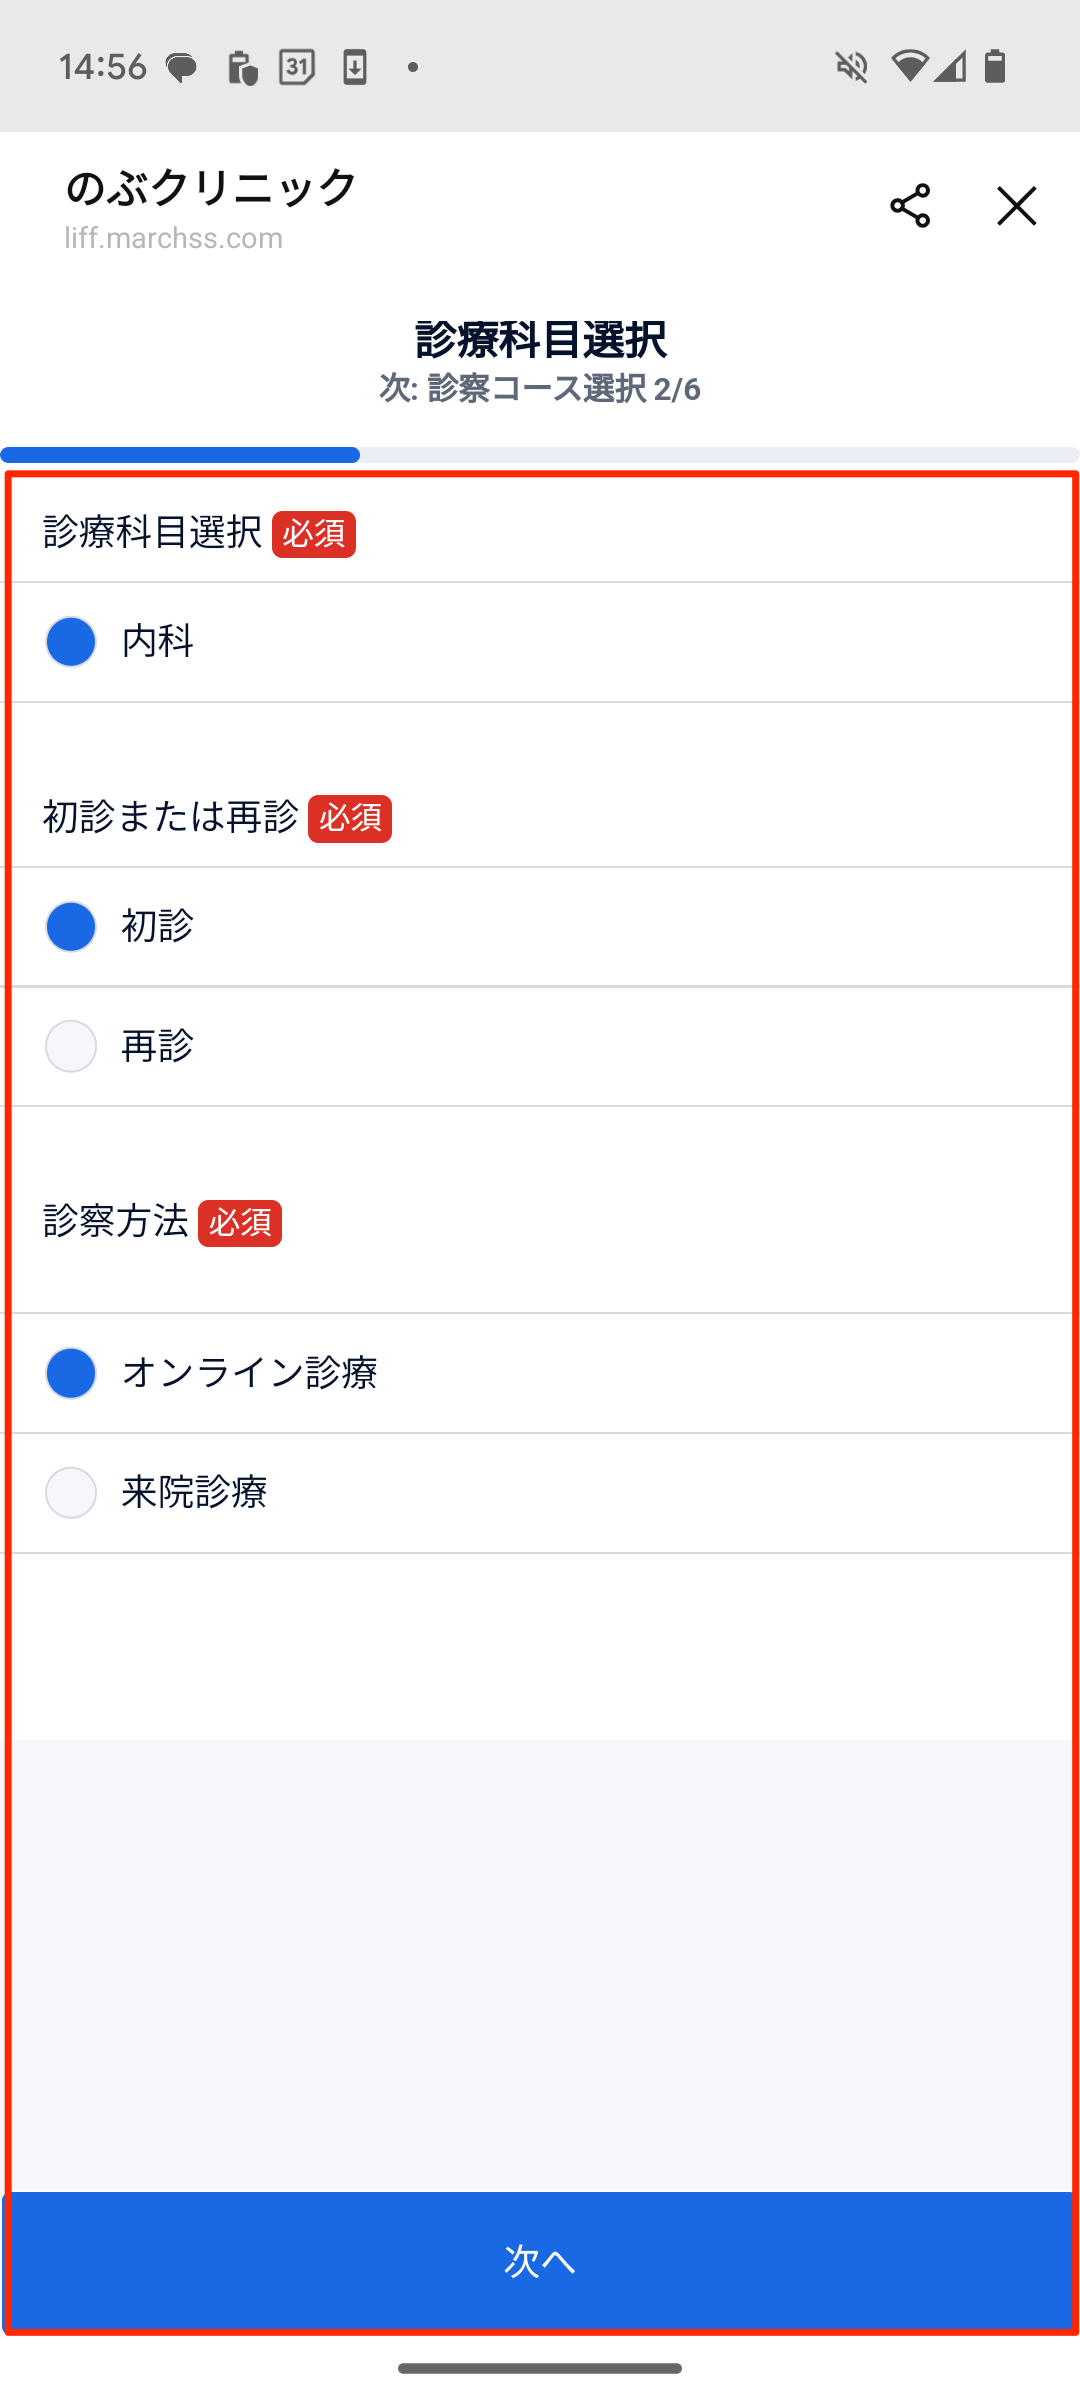Select the オンライン診療 option

click(x=70, y=1372)
